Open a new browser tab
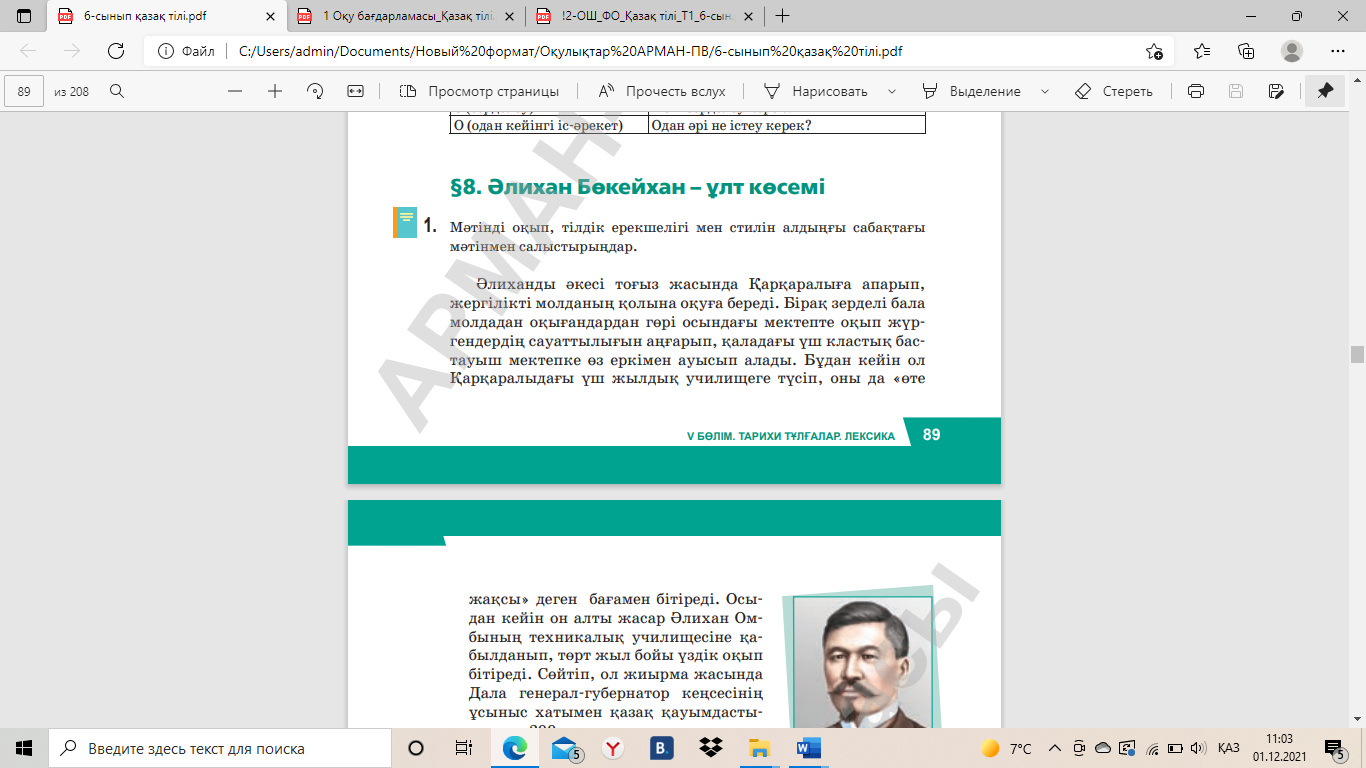This screenshot has height=768, width=1366. [783, 16]
